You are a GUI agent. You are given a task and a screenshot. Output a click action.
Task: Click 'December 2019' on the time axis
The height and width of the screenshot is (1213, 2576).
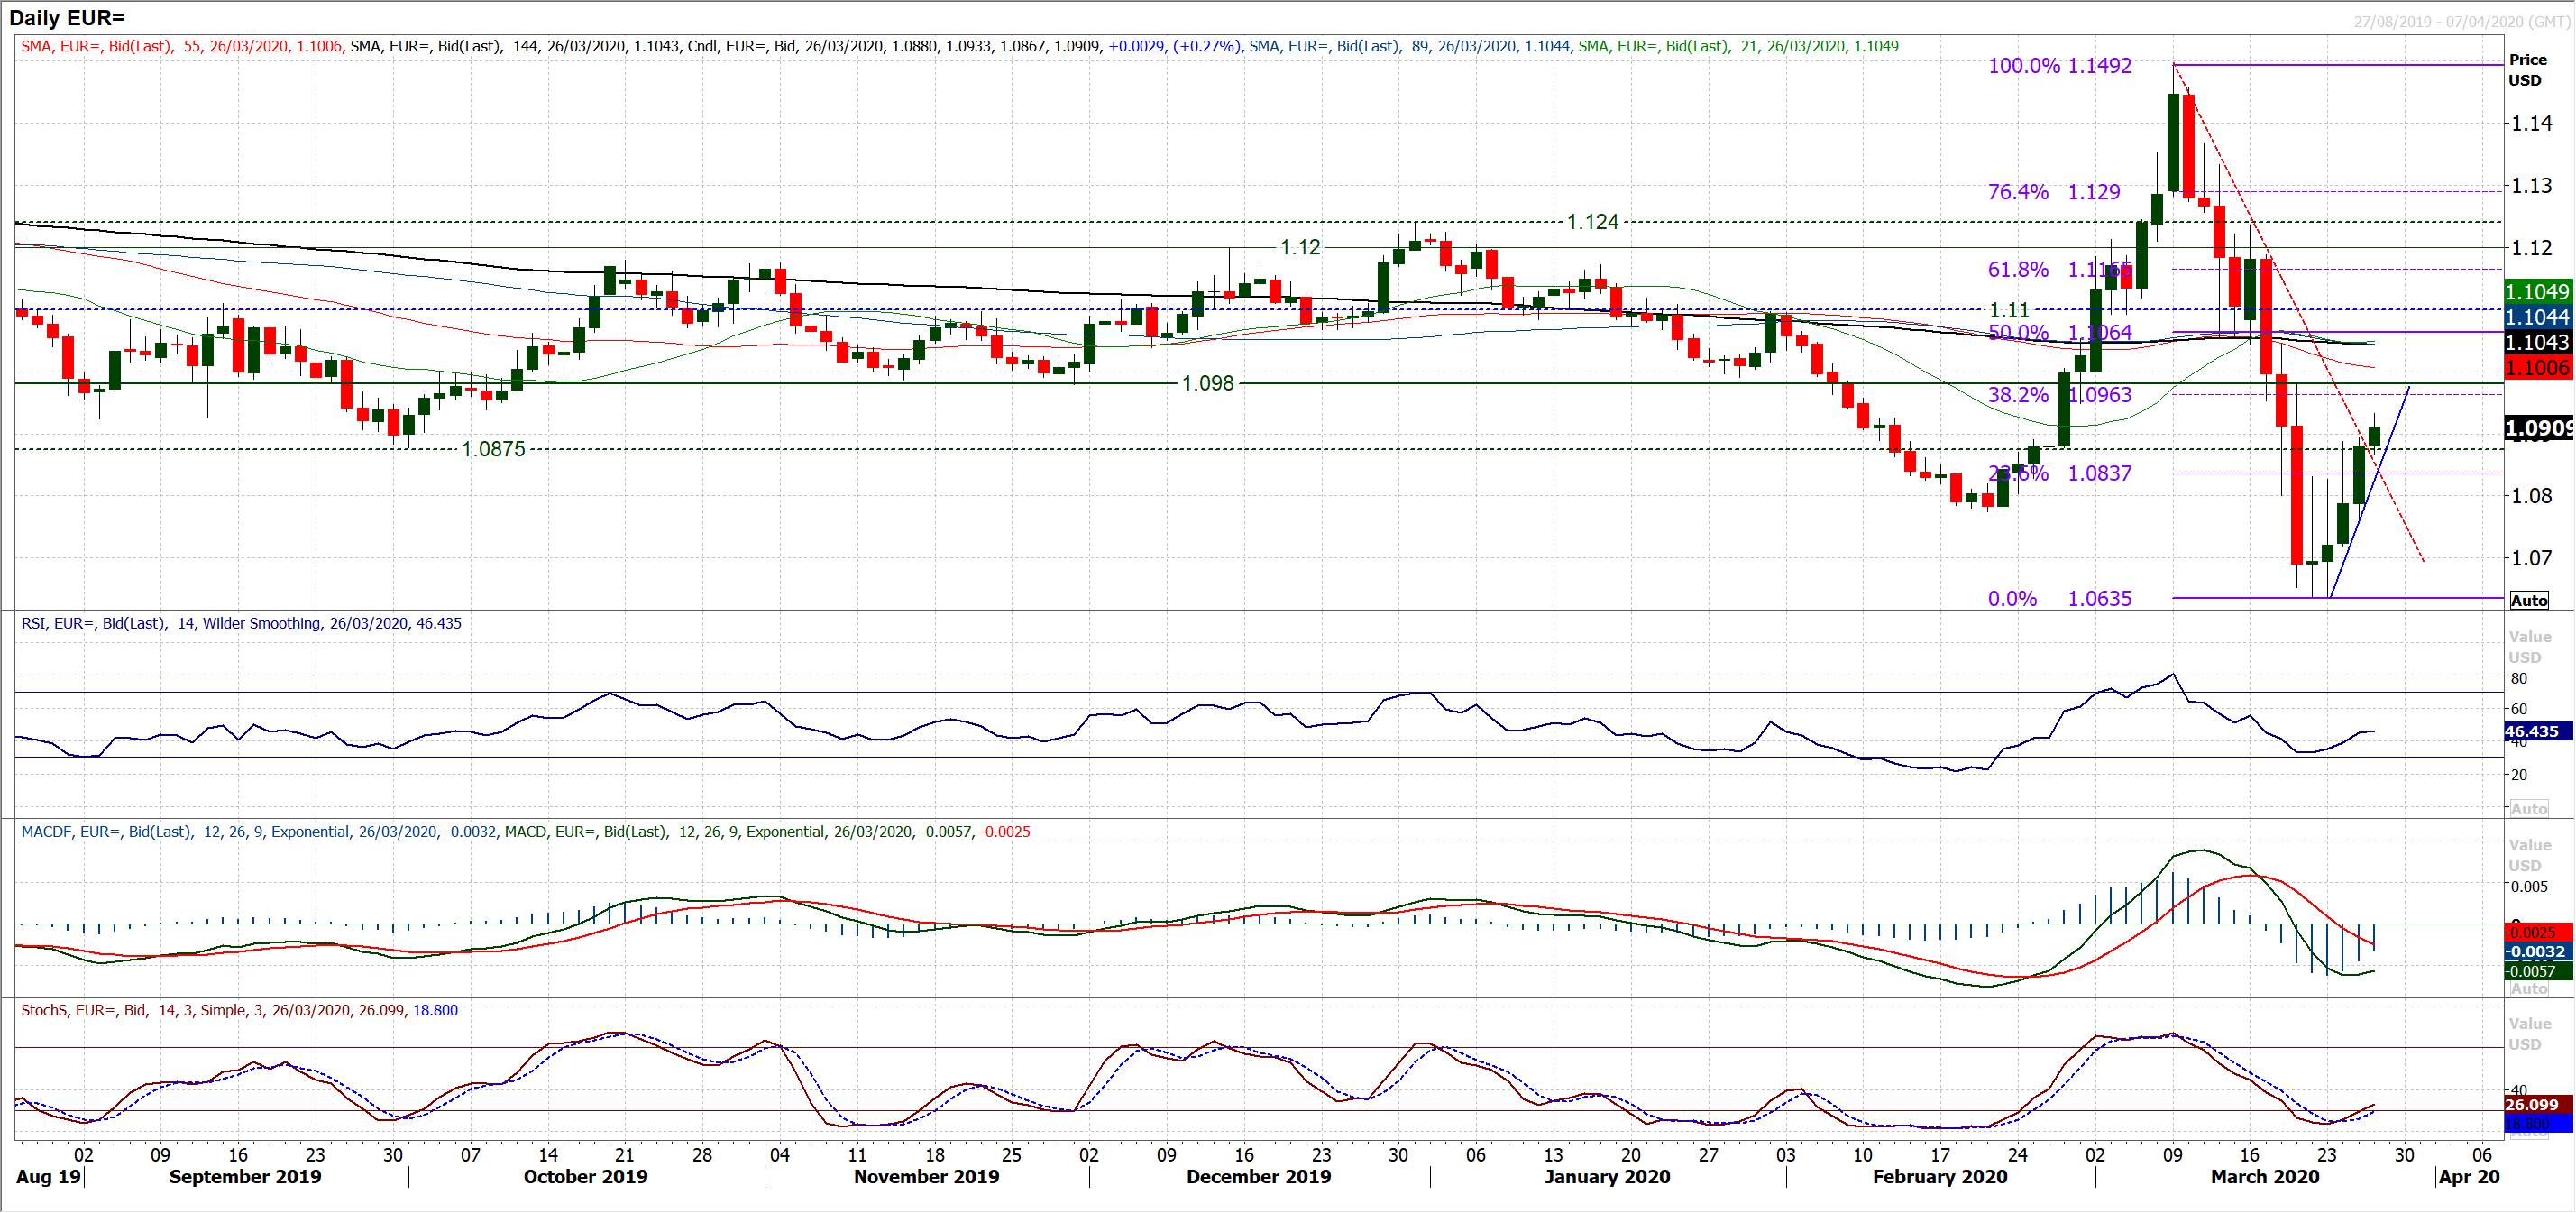[x=1259, y=1177]
